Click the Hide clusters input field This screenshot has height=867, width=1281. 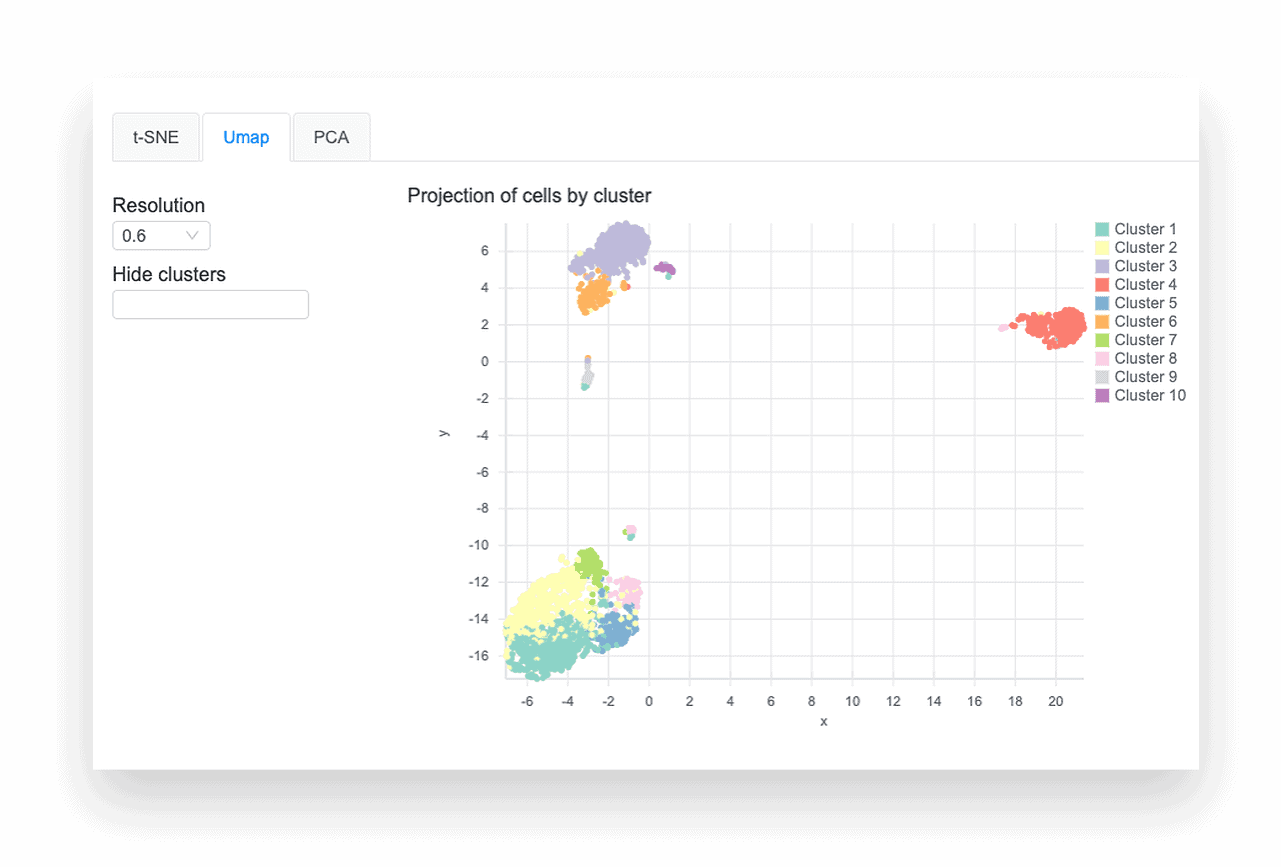click(210, 305)
